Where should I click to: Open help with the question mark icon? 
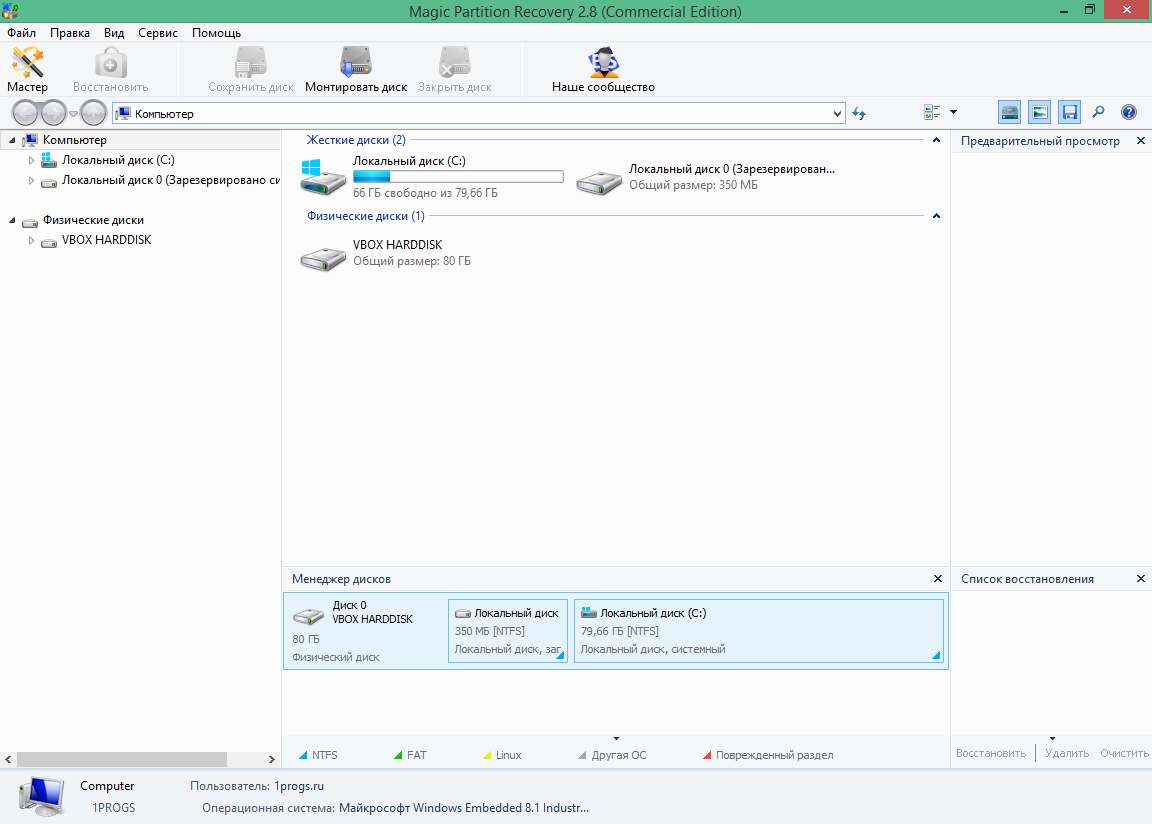tap(1128, 112)
